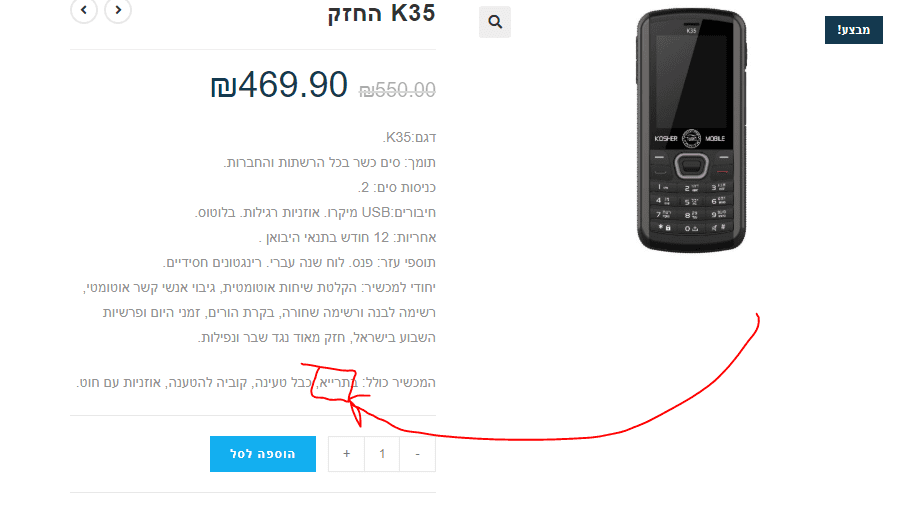Click the תוספי עזר accessories line
Screen dimensions: 921x510
(299, 262)
